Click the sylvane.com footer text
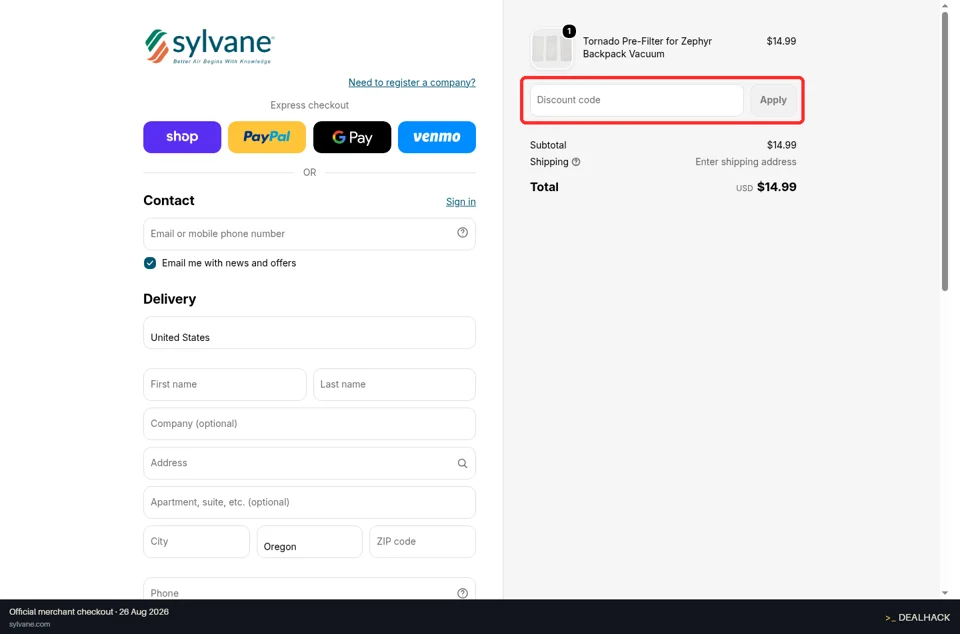The image size is (960, 634). pos(29,624)
